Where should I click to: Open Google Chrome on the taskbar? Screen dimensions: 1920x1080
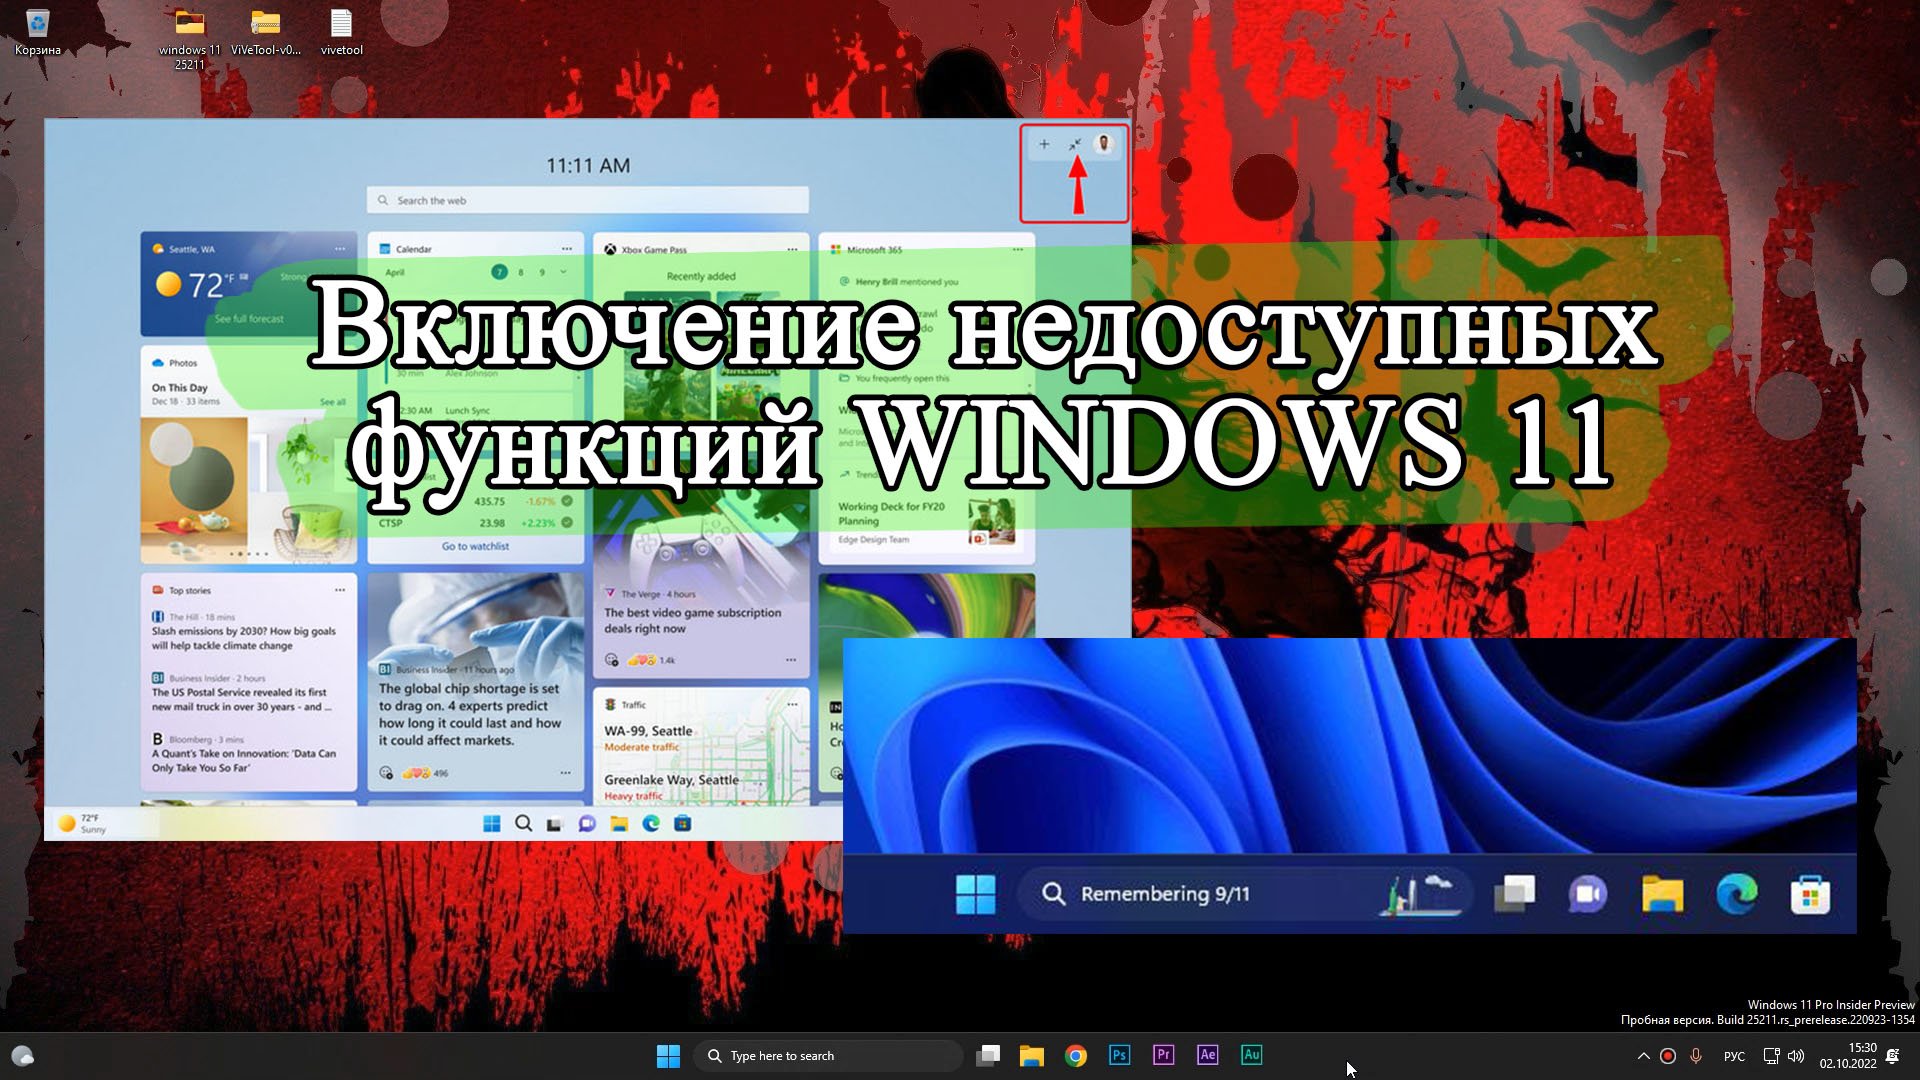pyautogui.click(x=1076, y=1055)
